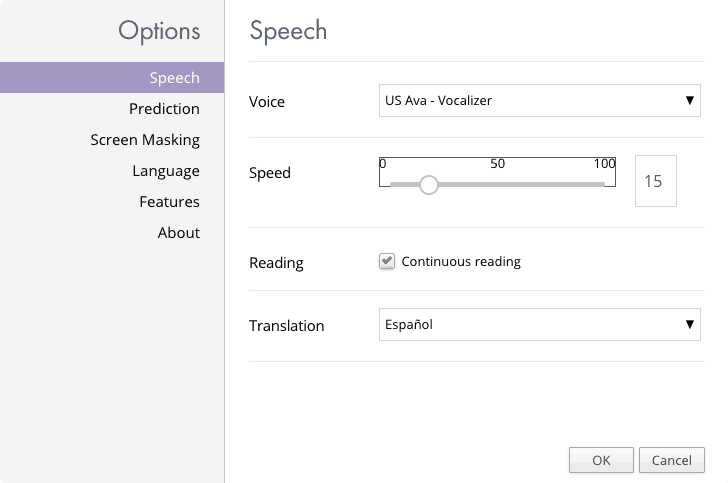728x483 pixels.
Task: Click the speed value box showing 15
Action: coord(656,181)
